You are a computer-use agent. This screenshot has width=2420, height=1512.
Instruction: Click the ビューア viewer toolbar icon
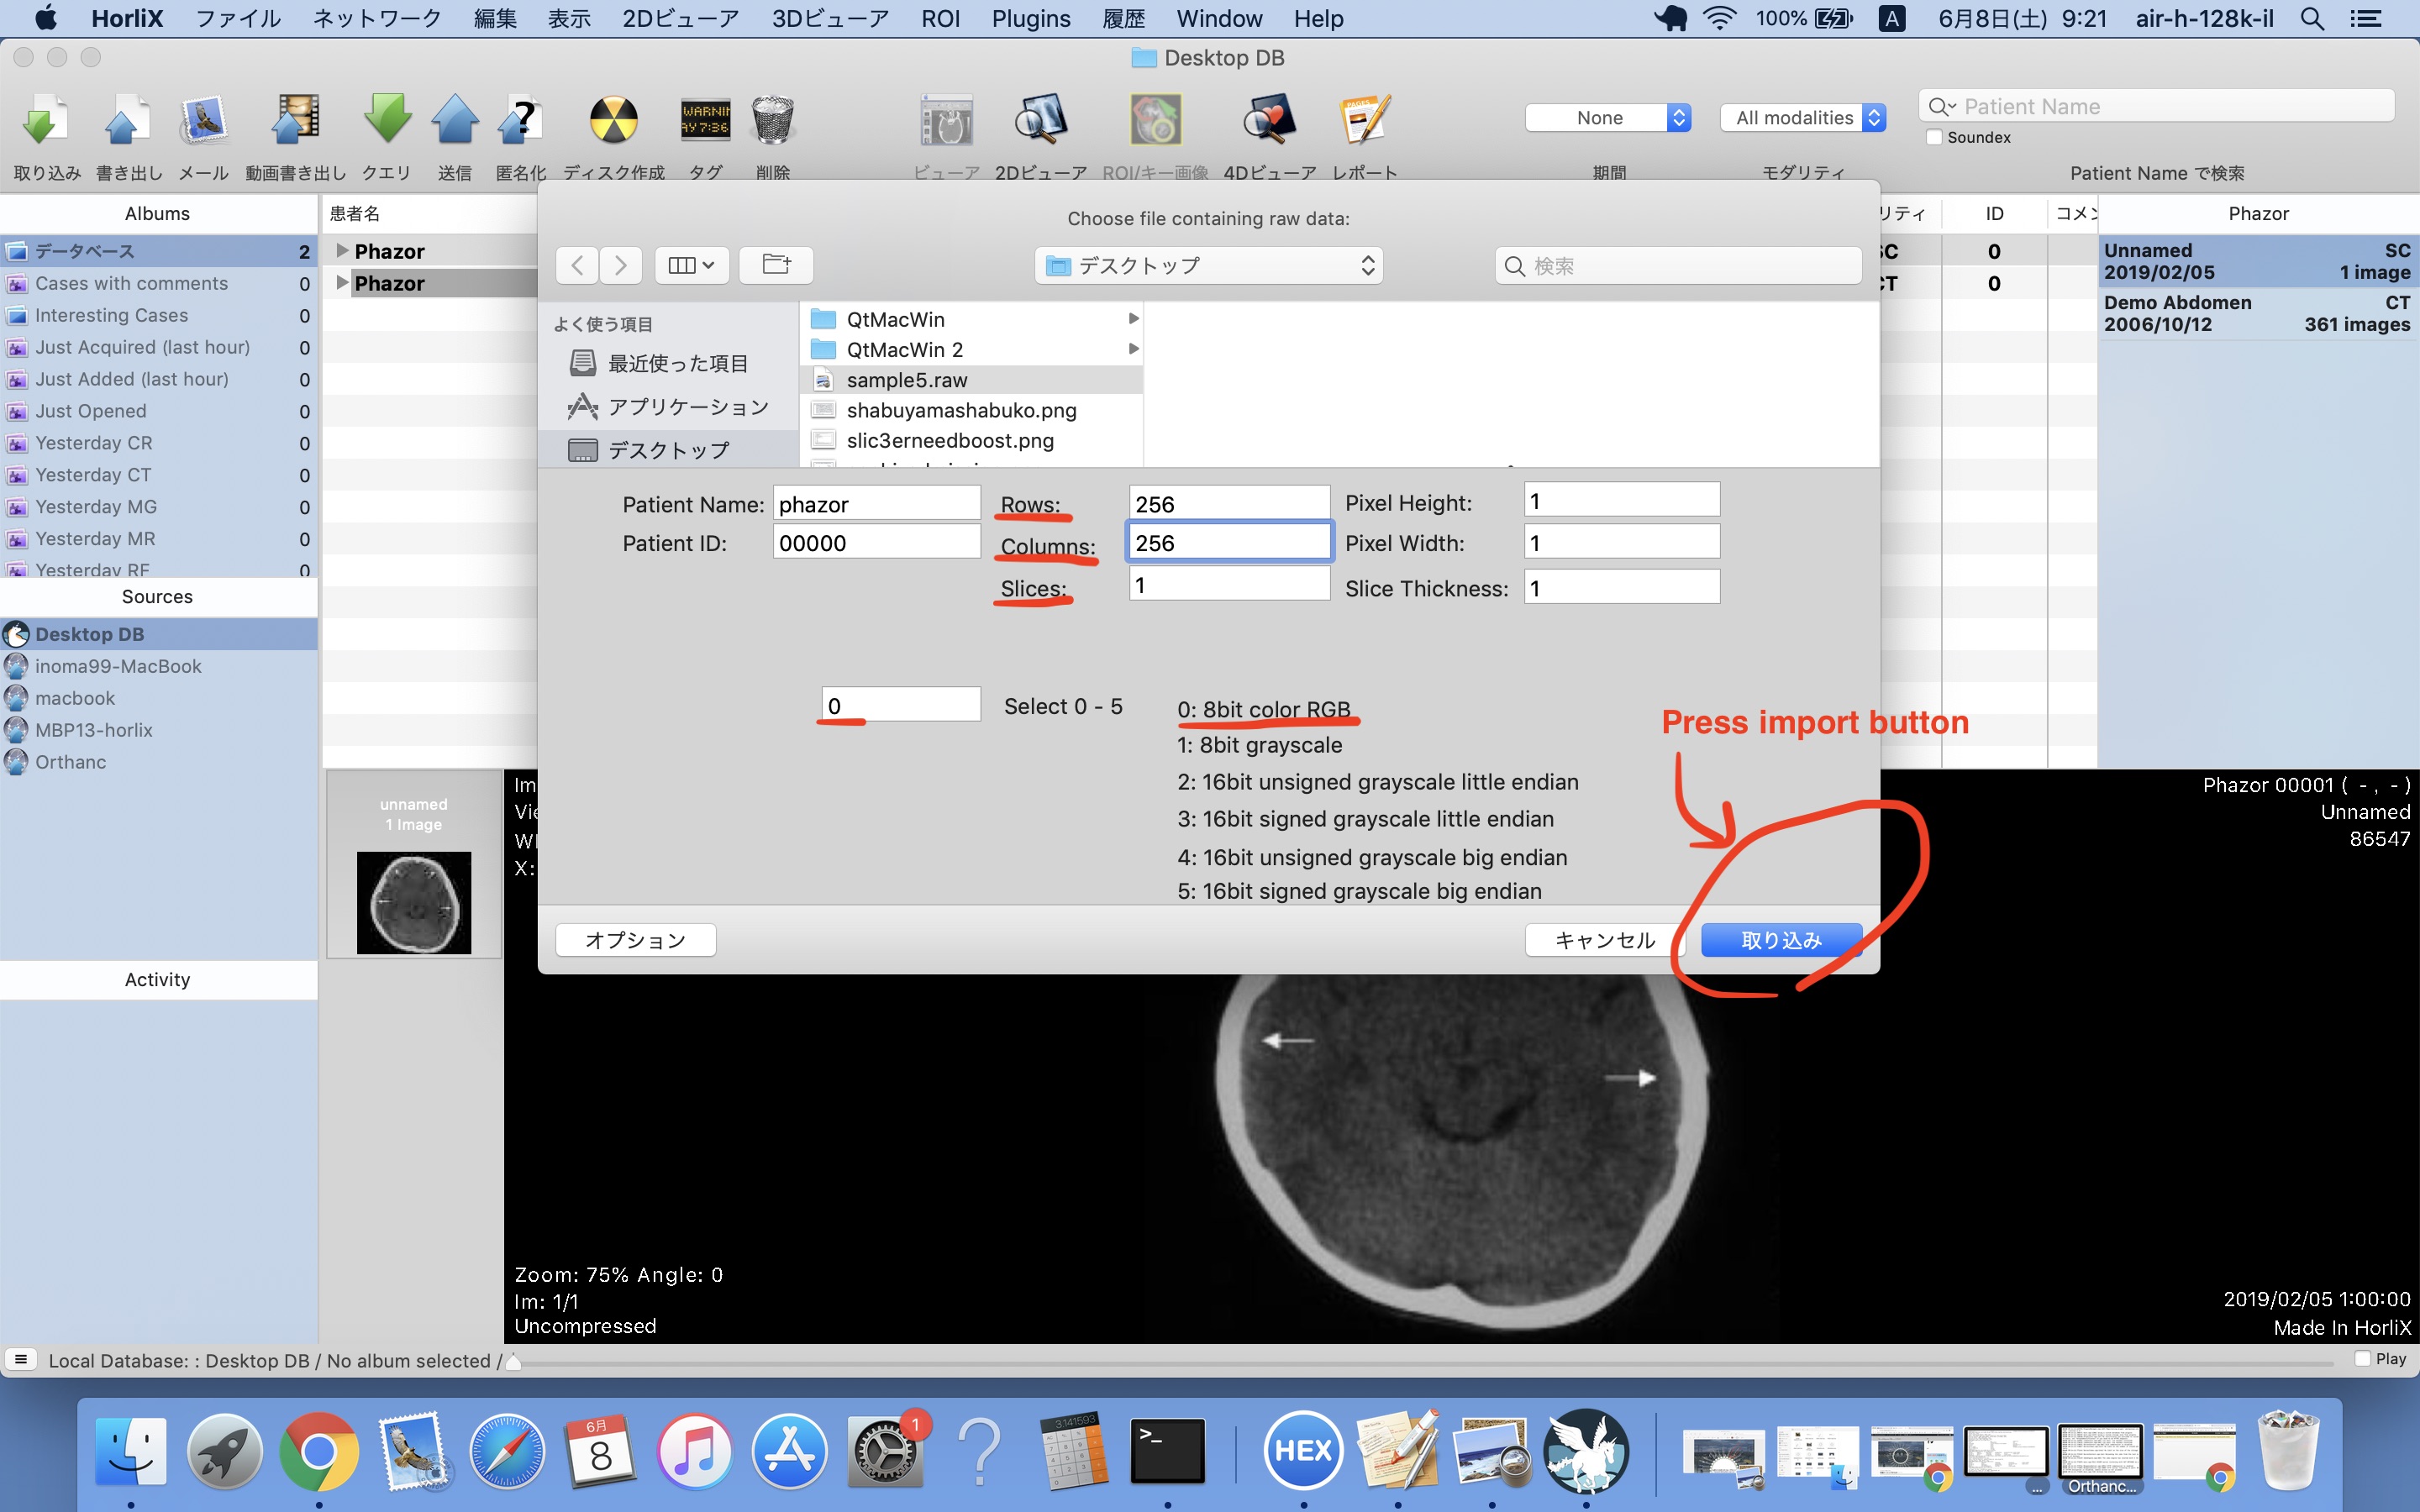(x=946, y=121)
